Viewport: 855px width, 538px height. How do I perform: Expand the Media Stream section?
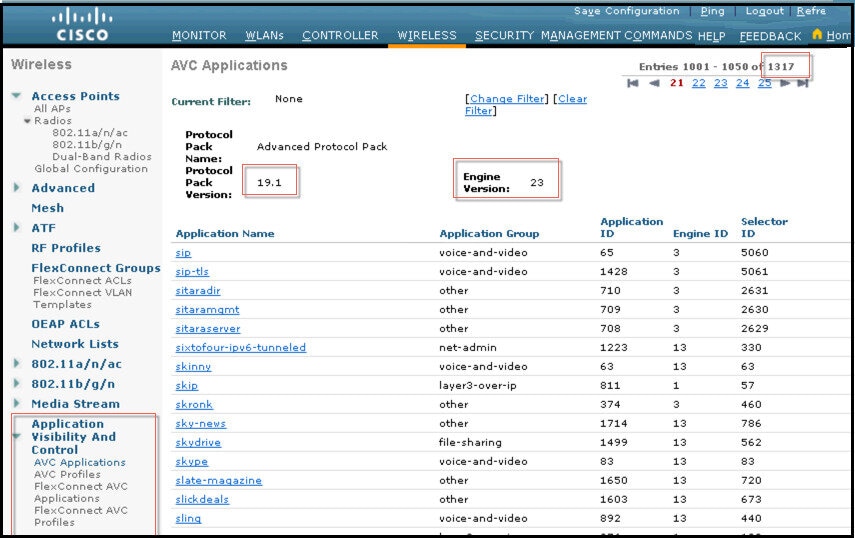coord(16,403)
